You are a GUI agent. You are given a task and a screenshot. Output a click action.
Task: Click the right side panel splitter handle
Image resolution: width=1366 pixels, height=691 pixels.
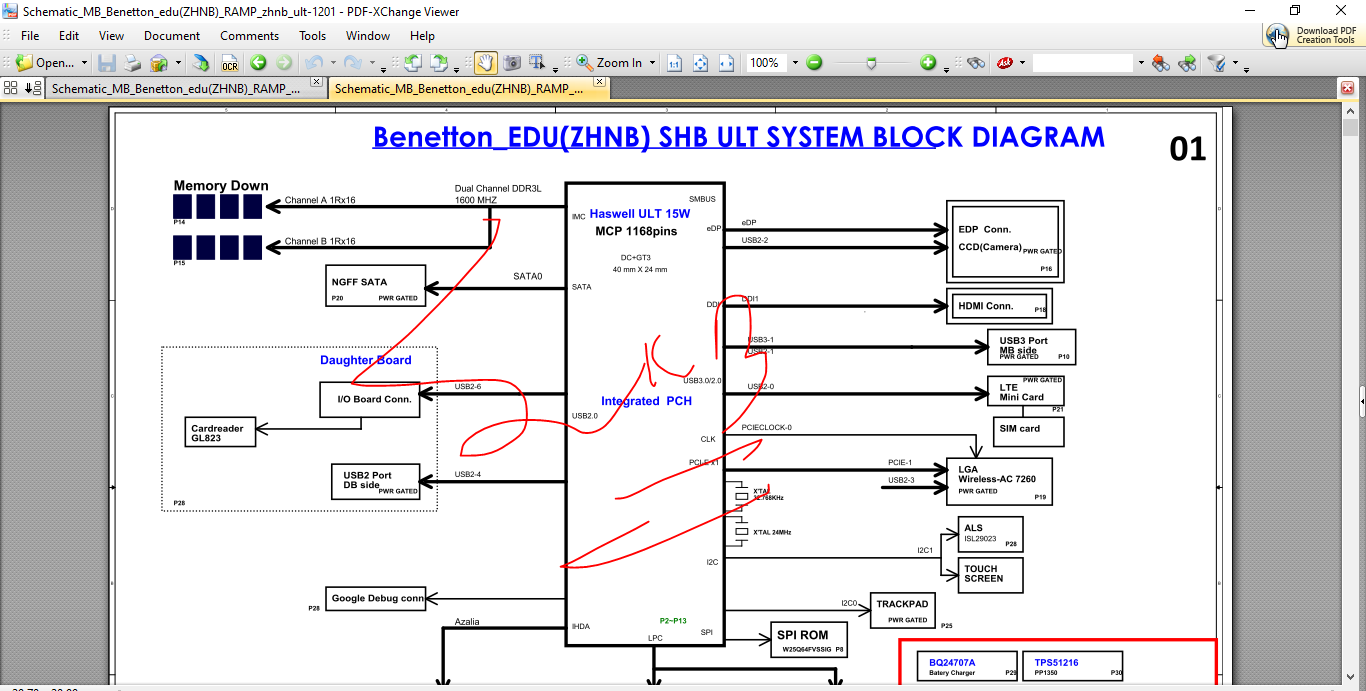click(1361, 401)
